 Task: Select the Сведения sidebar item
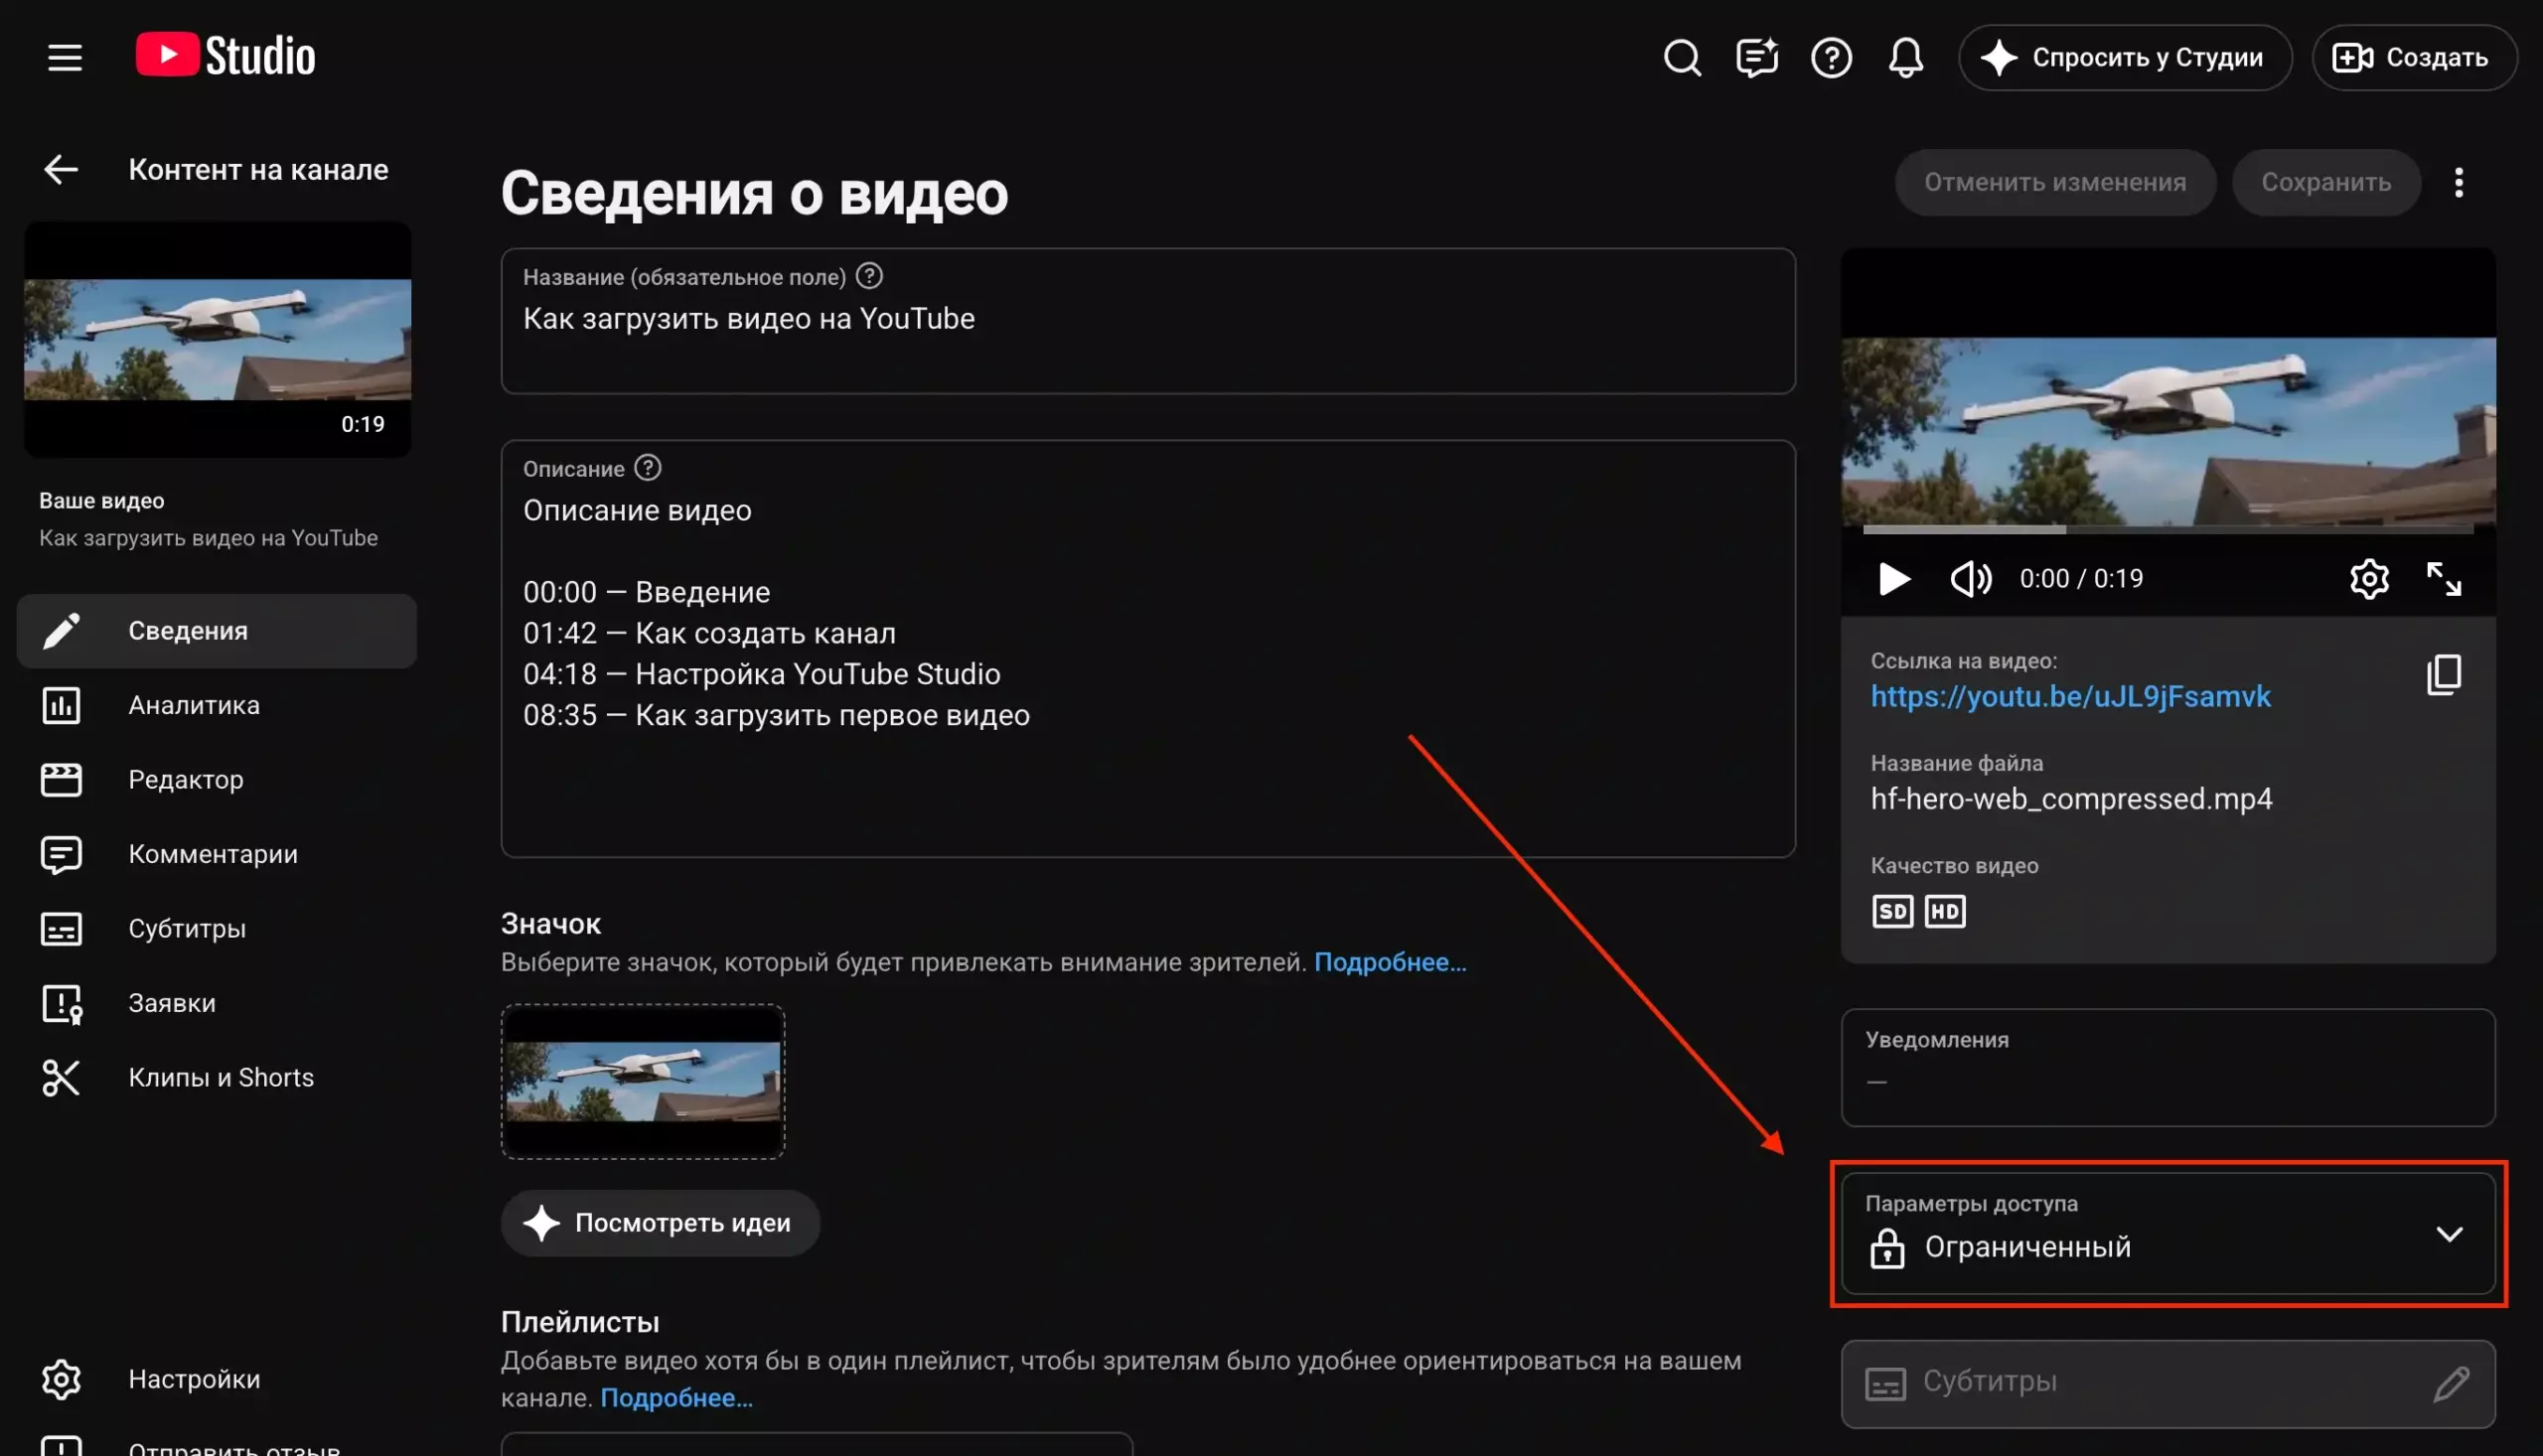pyautogui.click(x=217, y=631)
